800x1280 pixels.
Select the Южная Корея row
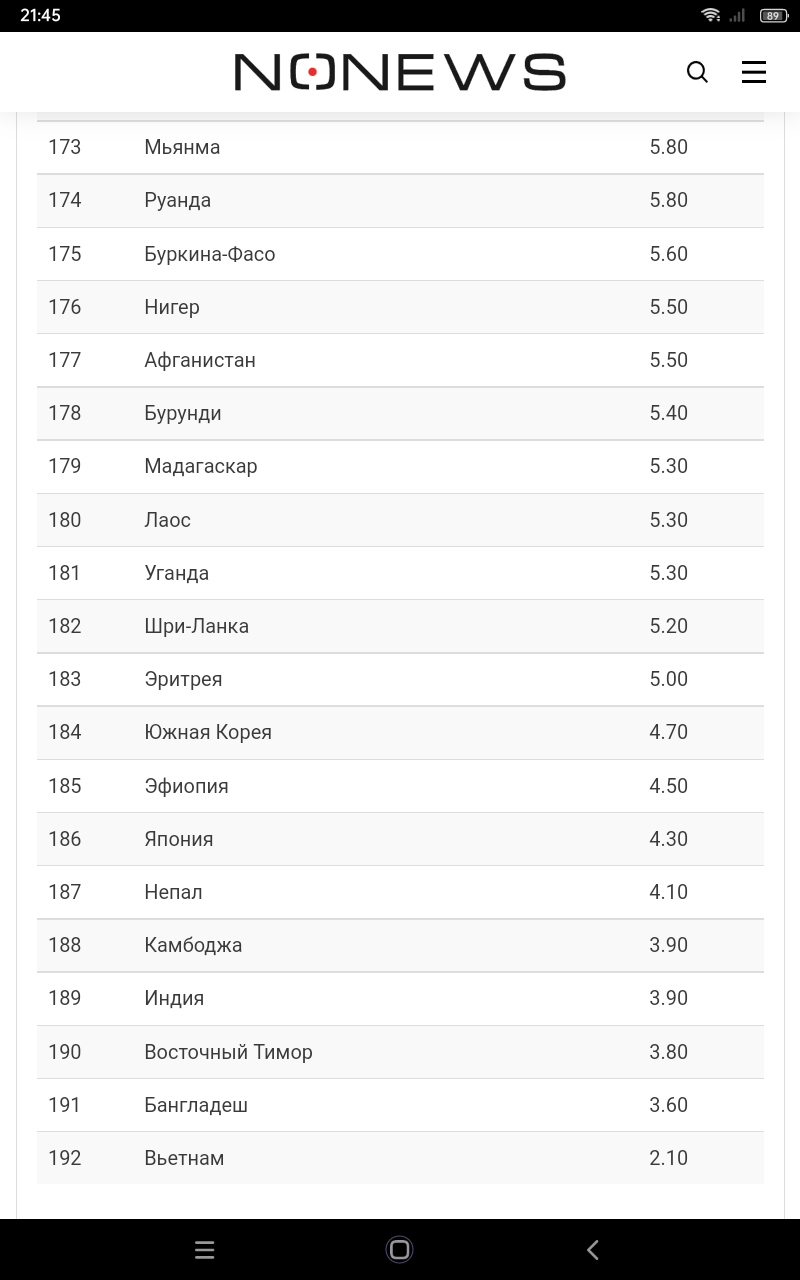tap(400, 732)
